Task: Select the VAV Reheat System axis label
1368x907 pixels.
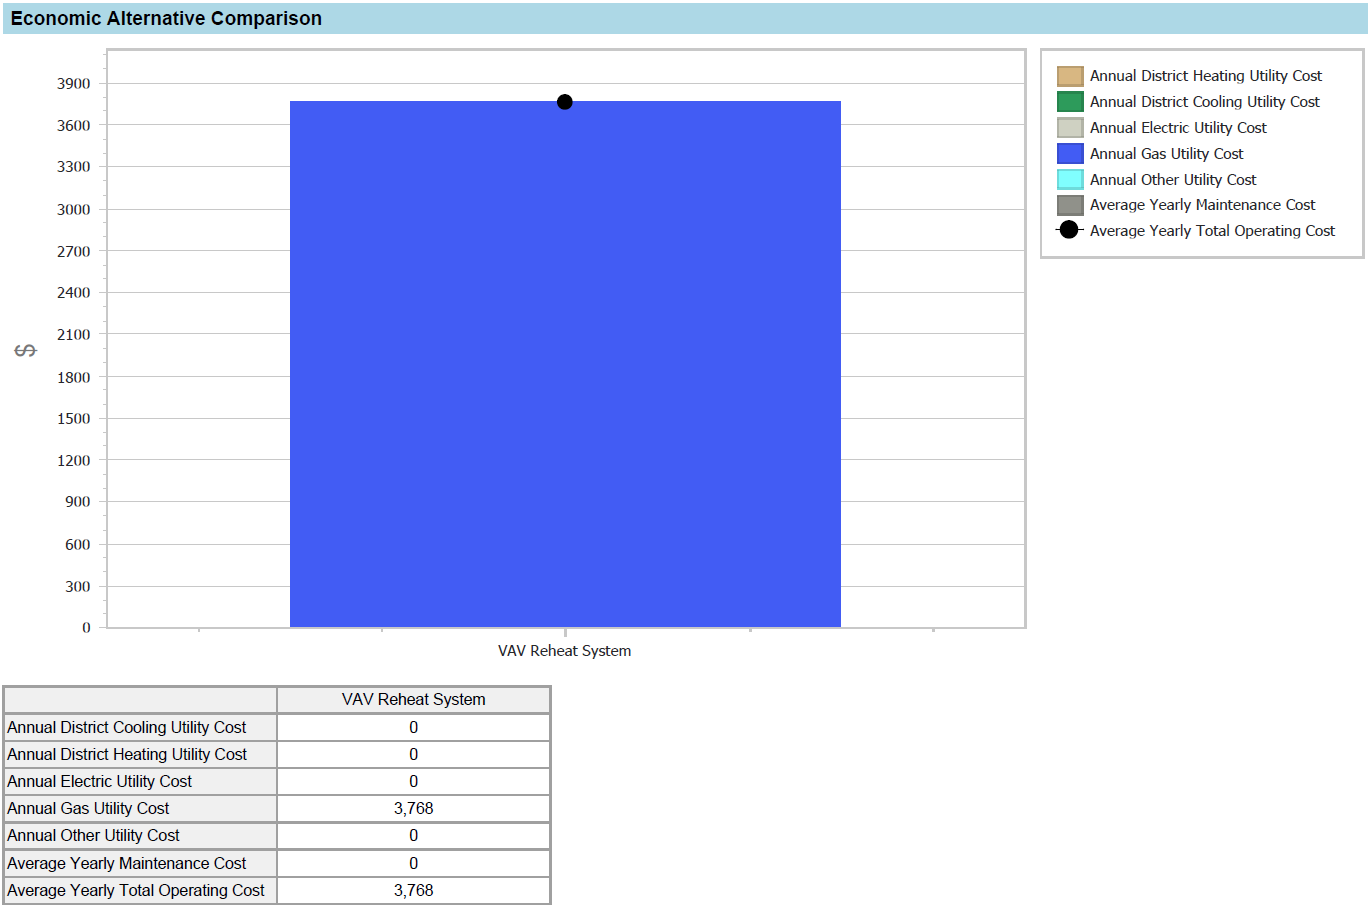Action: click(564, 650)
